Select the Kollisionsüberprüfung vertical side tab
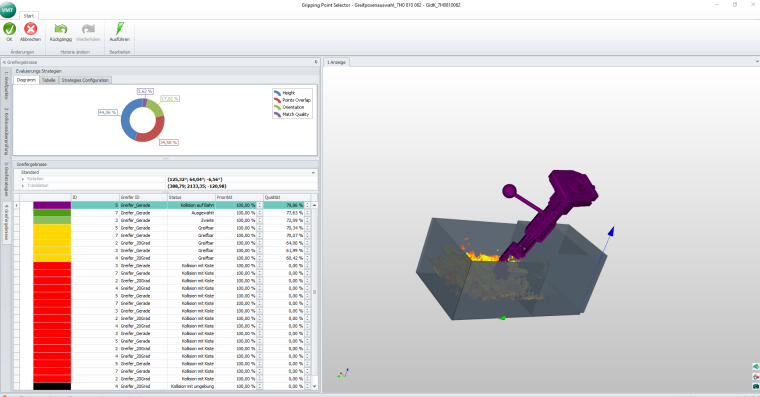The height and width of the screenshot is (397, 760). tap(7, 130)
